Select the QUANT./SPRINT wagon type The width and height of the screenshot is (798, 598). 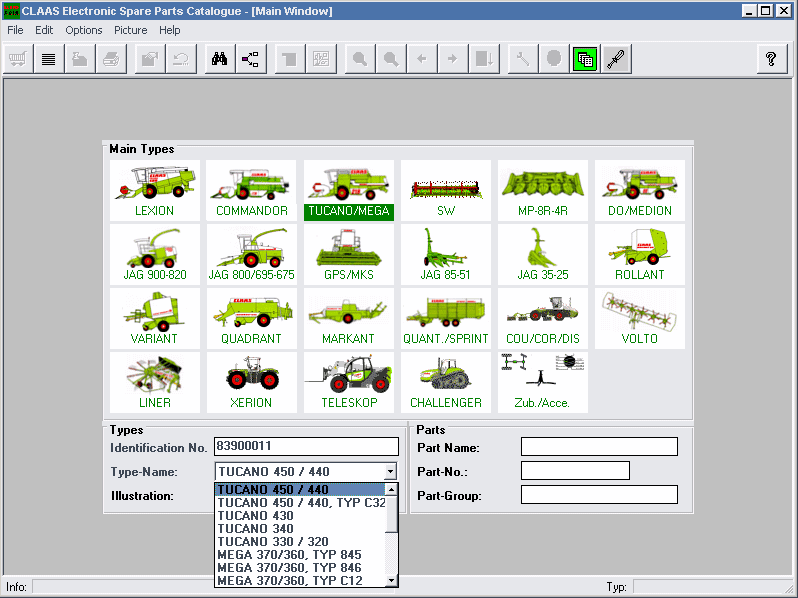tap(446, 319)
